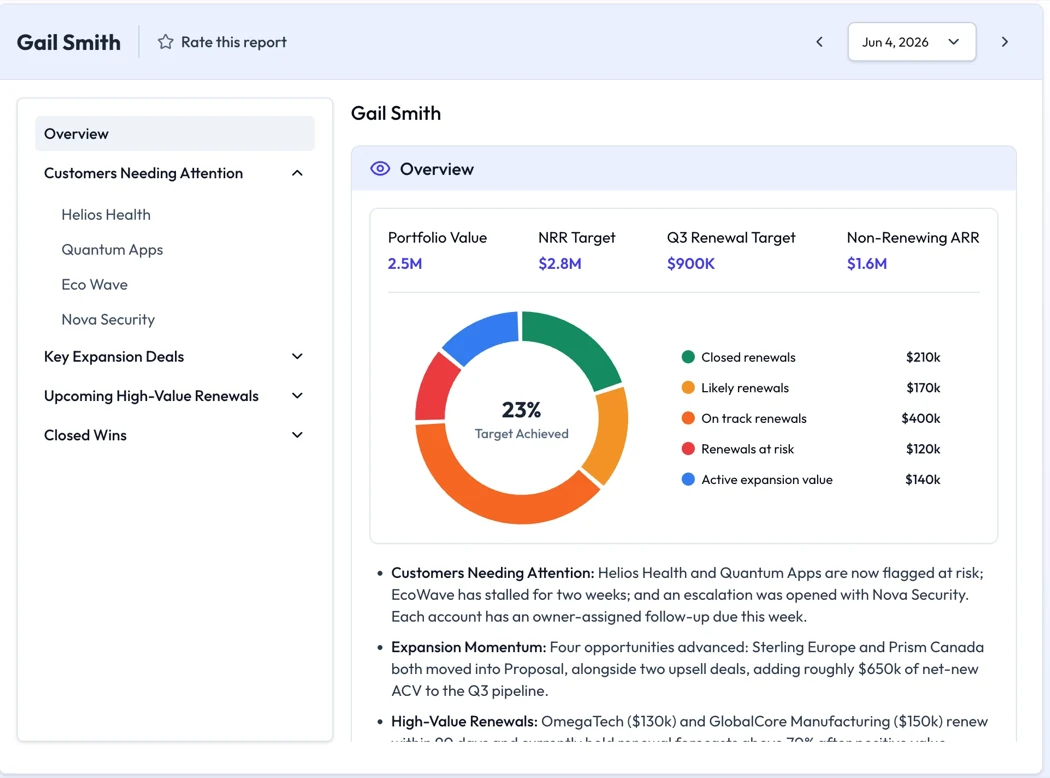Click the High-Value Renewals bullet heading
This screenshot has width=1050, height=778.
(x=464, y=722)
